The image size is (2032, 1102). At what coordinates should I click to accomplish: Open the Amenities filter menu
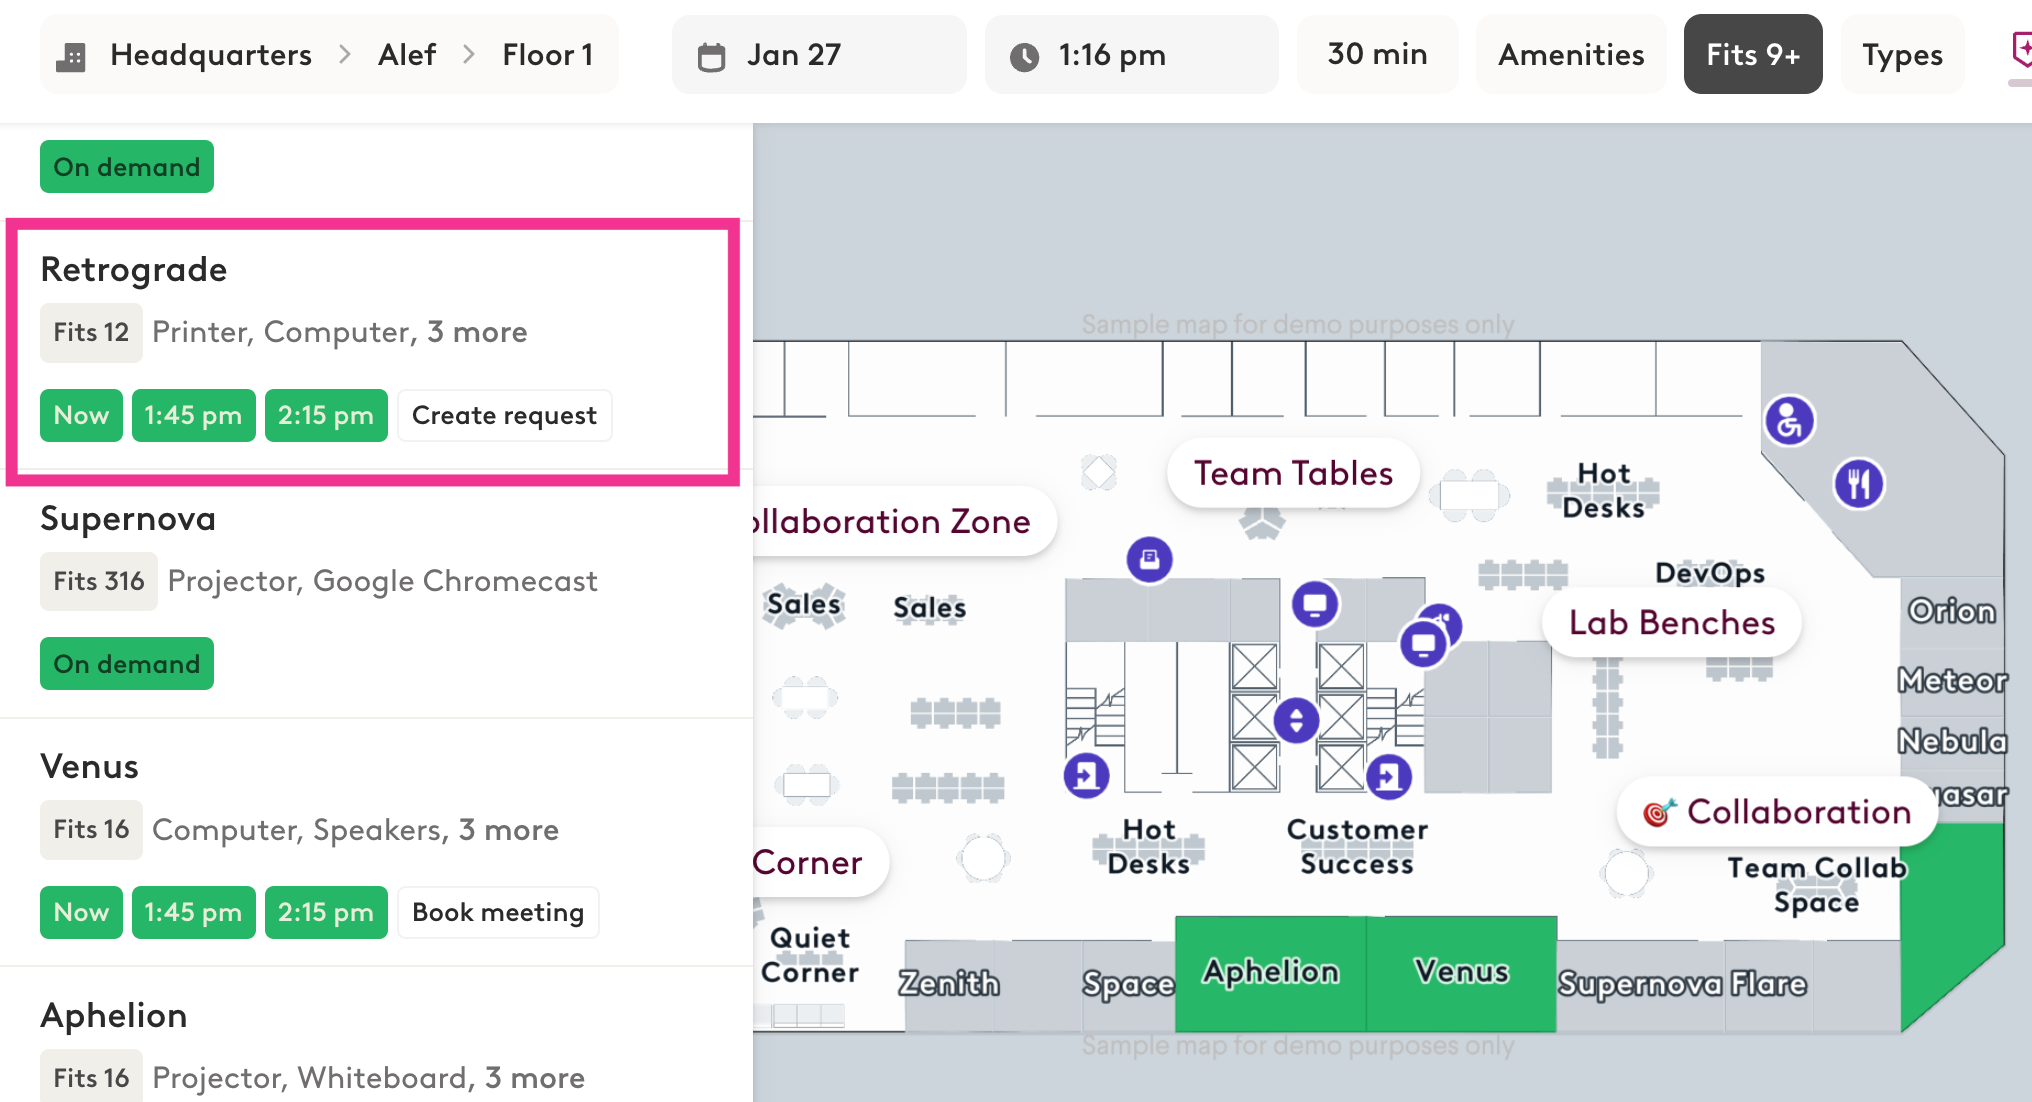[x=1571, y=55]
